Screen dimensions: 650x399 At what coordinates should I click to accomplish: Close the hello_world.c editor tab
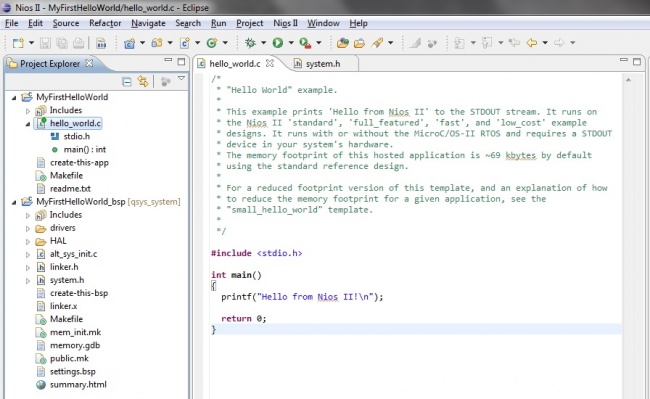[269, 63]
